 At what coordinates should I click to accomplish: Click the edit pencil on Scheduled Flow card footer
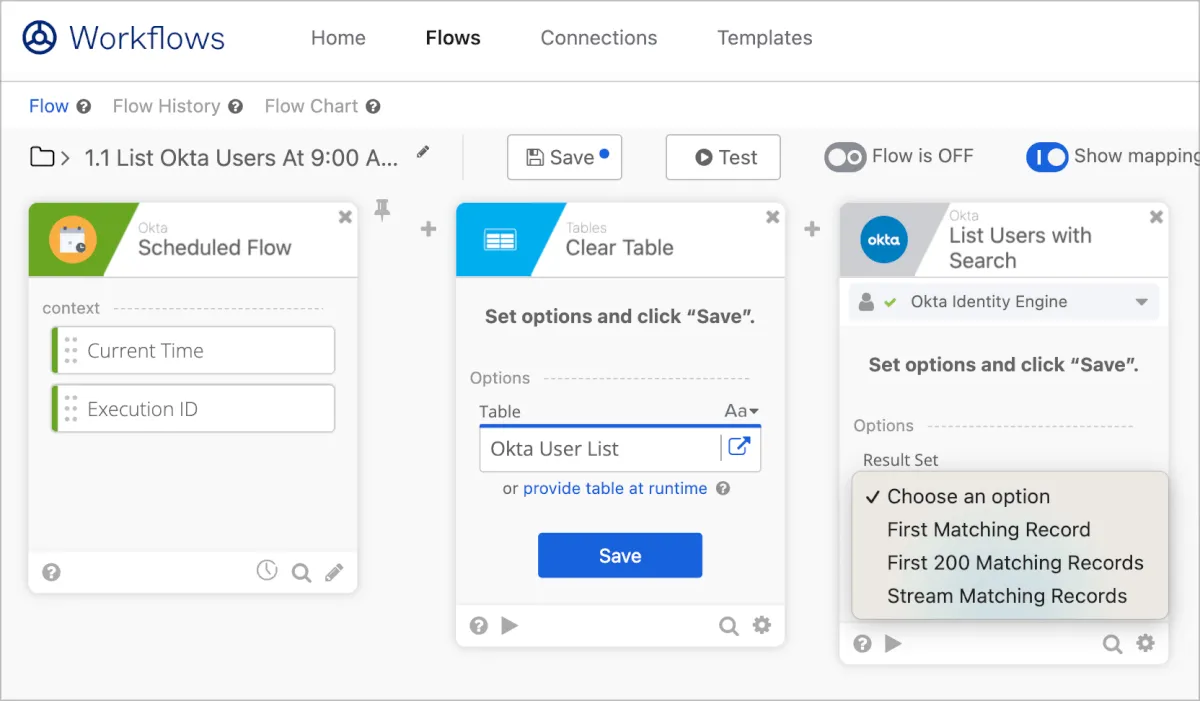click(334, 572)
